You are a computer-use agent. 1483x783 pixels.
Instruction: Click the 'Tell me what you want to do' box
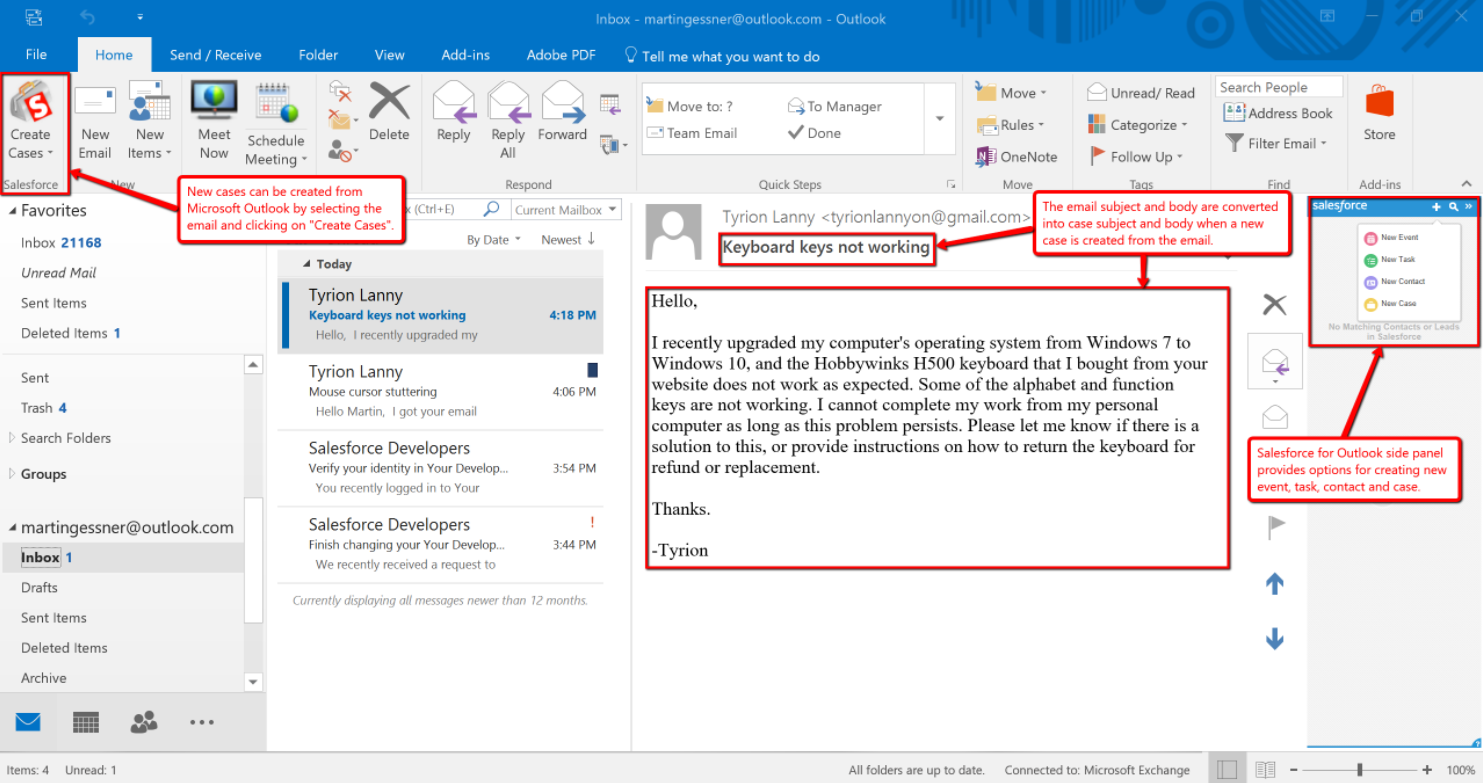(x=722, y=56)
